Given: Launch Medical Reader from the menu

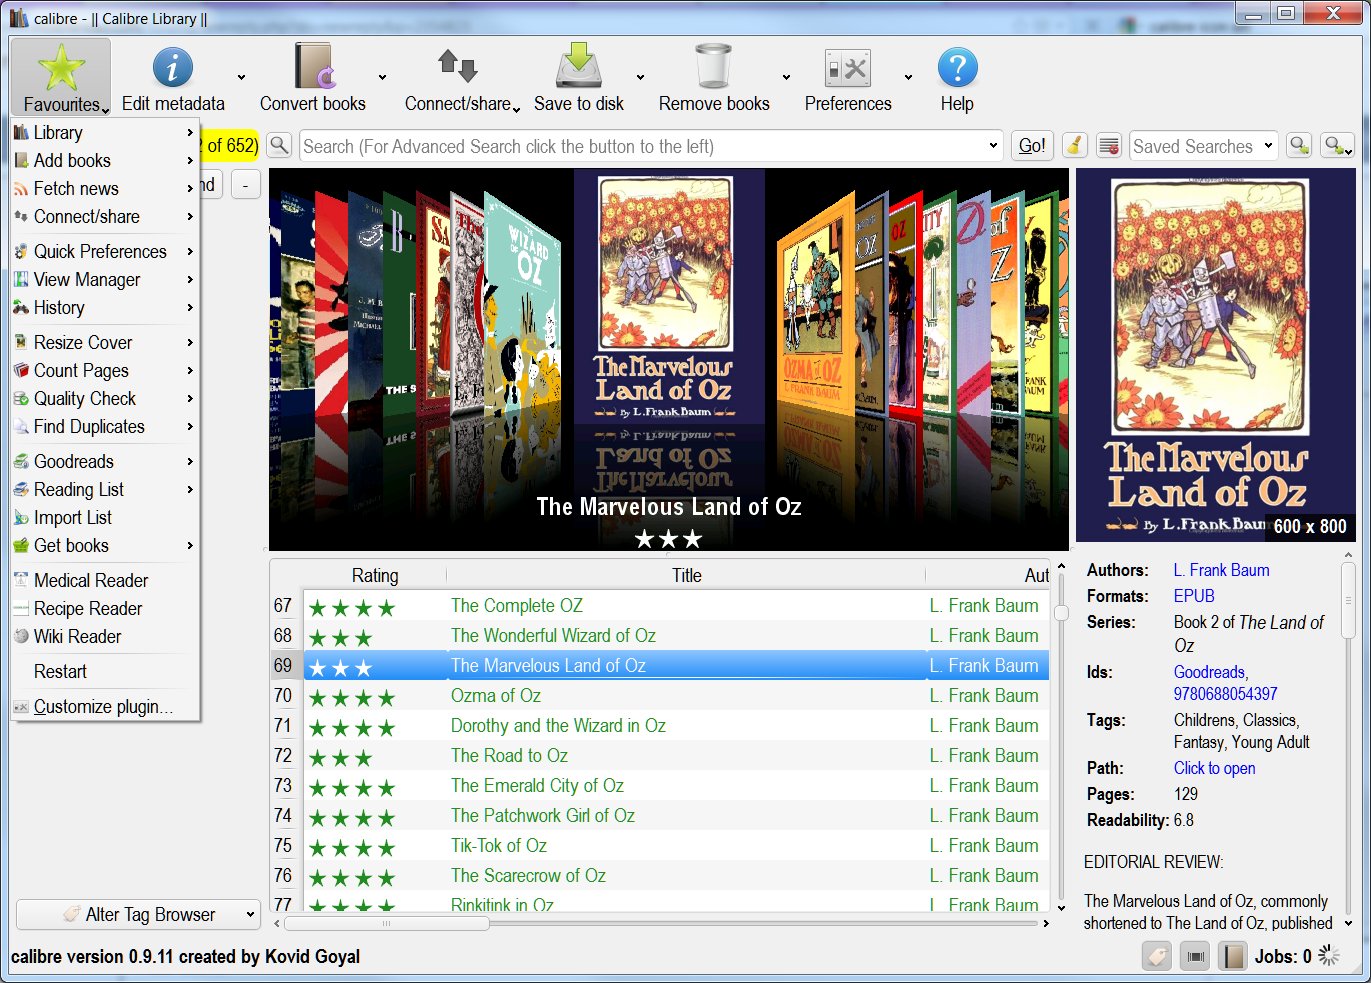Looking at the screenshot, I should click(x=104, y=580).
